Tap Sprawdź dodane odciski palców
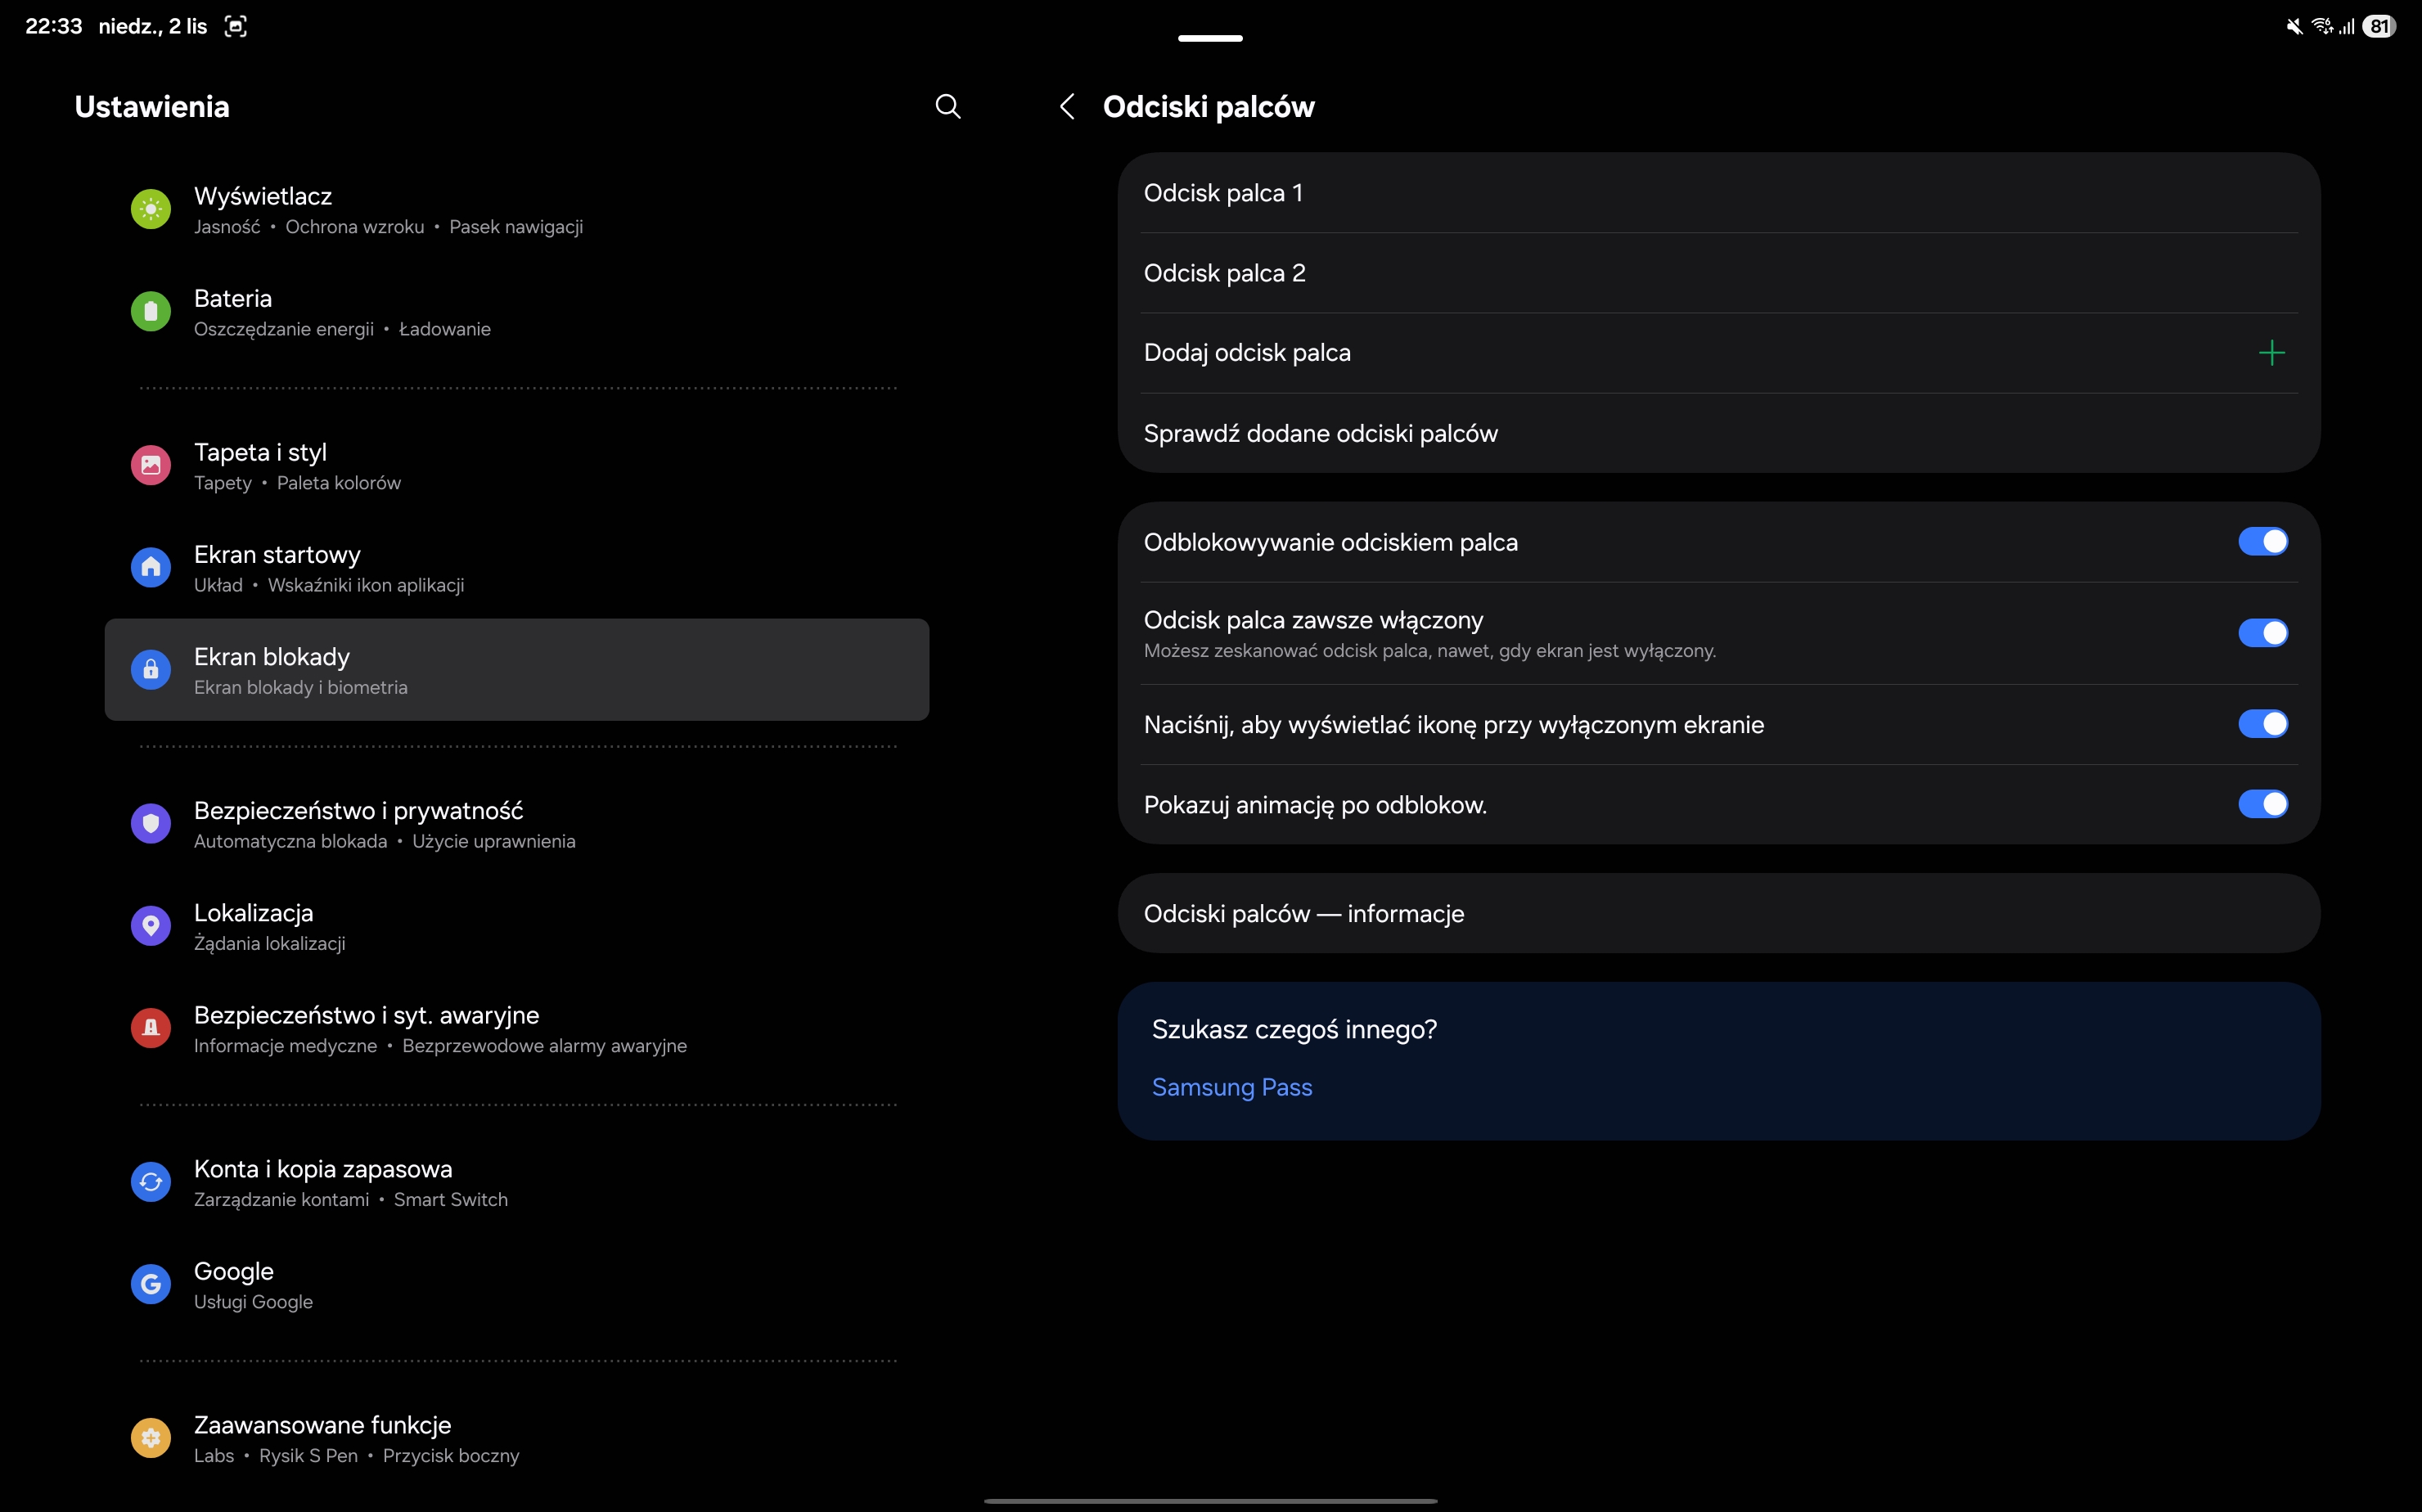2422x1512 pixels. 1320,433
